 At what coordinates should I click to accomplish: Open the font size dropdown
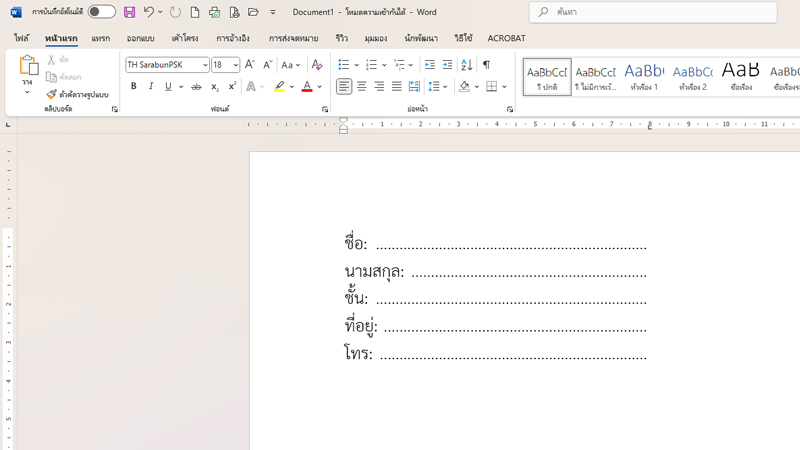236,65
